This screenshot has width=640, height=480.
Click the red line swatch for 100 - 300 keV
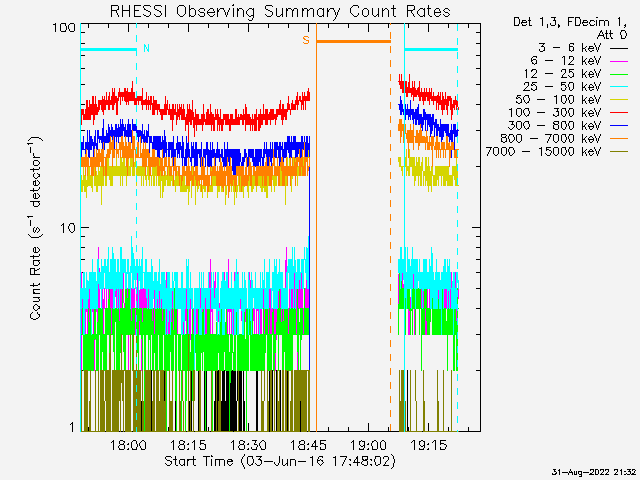coord(619,113)
